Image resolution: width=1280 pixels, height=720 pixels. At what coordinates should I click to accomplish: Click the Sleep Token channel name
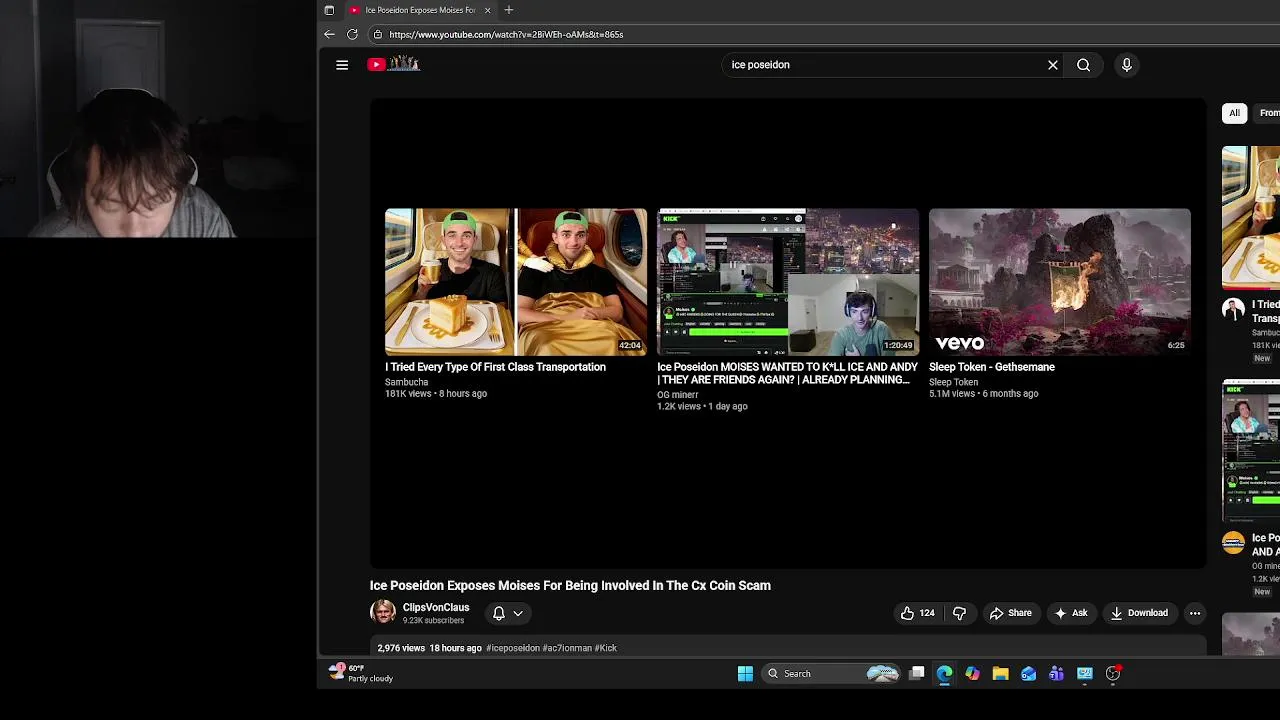(953, 382)
